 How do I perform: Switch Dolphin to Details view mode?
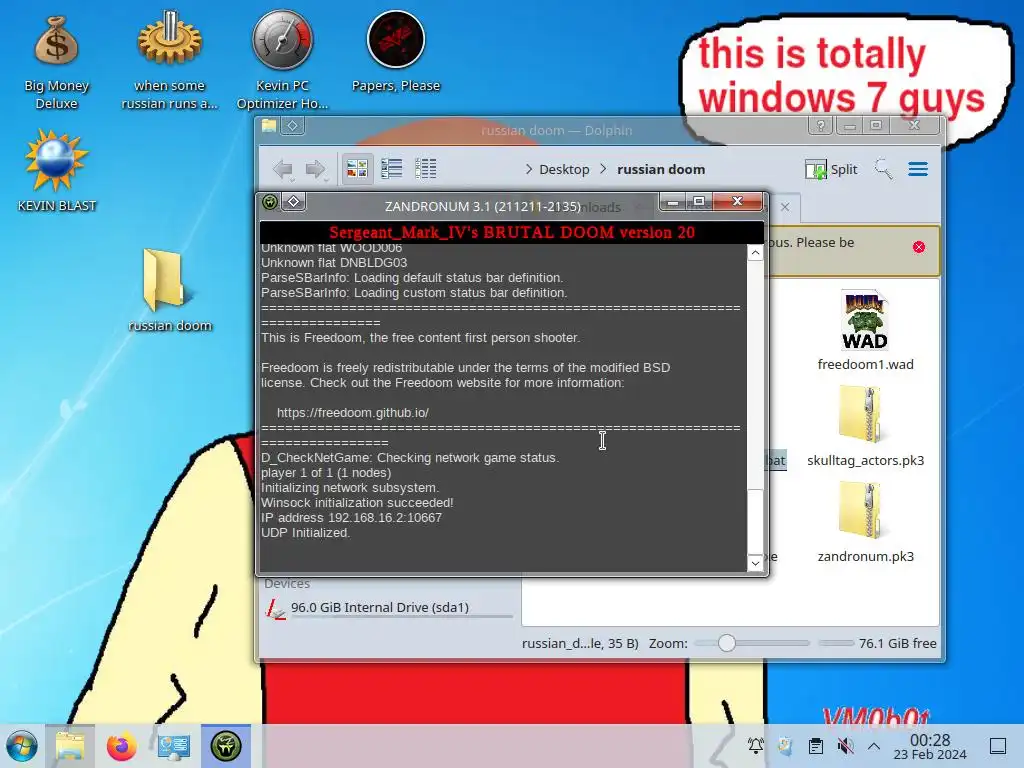pyautogui.click(x=425, y=169)
